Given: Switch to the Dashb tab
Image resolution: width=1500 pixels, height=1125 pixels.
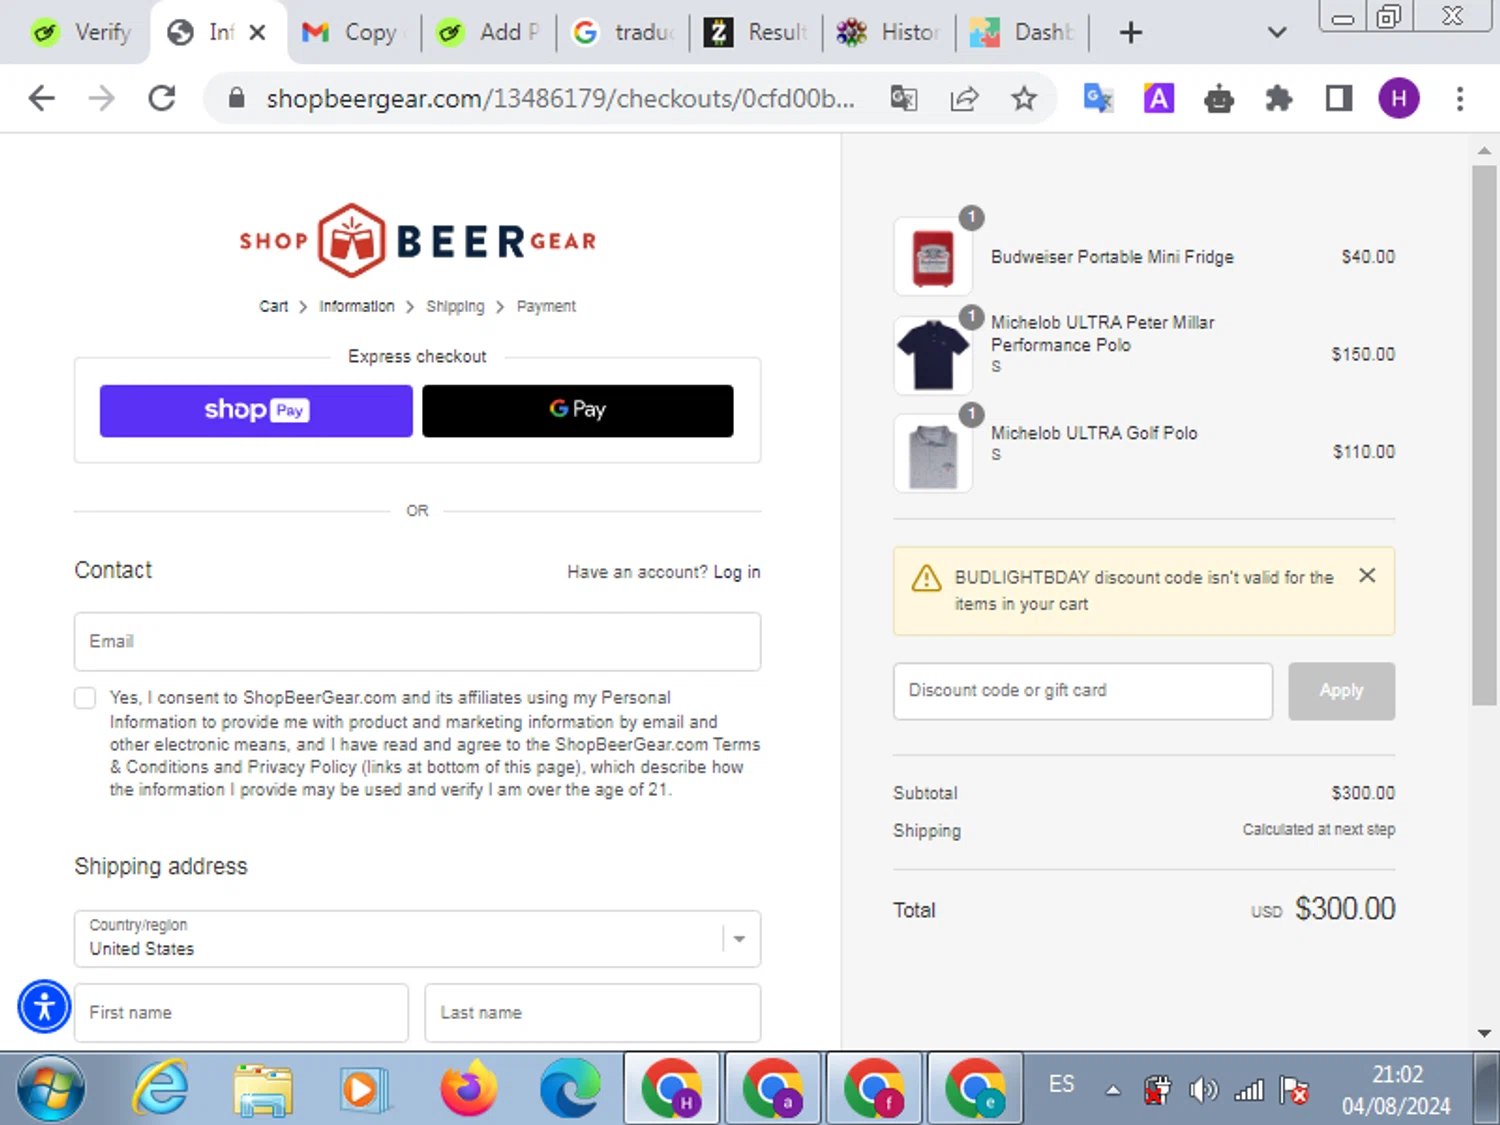Looking at the screenshot, I should pos(1022,32).
